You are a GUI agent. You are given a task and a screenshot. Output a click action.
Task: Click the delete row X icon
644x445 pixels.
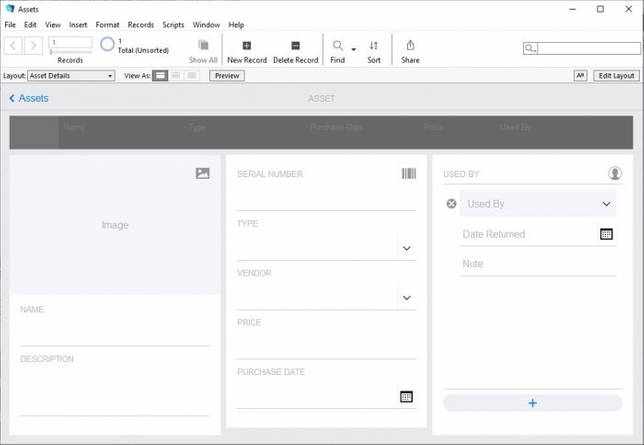(x=451, y=203)
